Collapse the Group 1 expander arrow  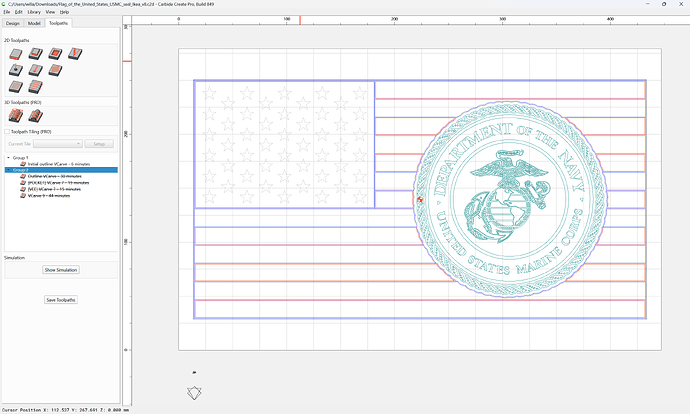[x=8, y=158]
